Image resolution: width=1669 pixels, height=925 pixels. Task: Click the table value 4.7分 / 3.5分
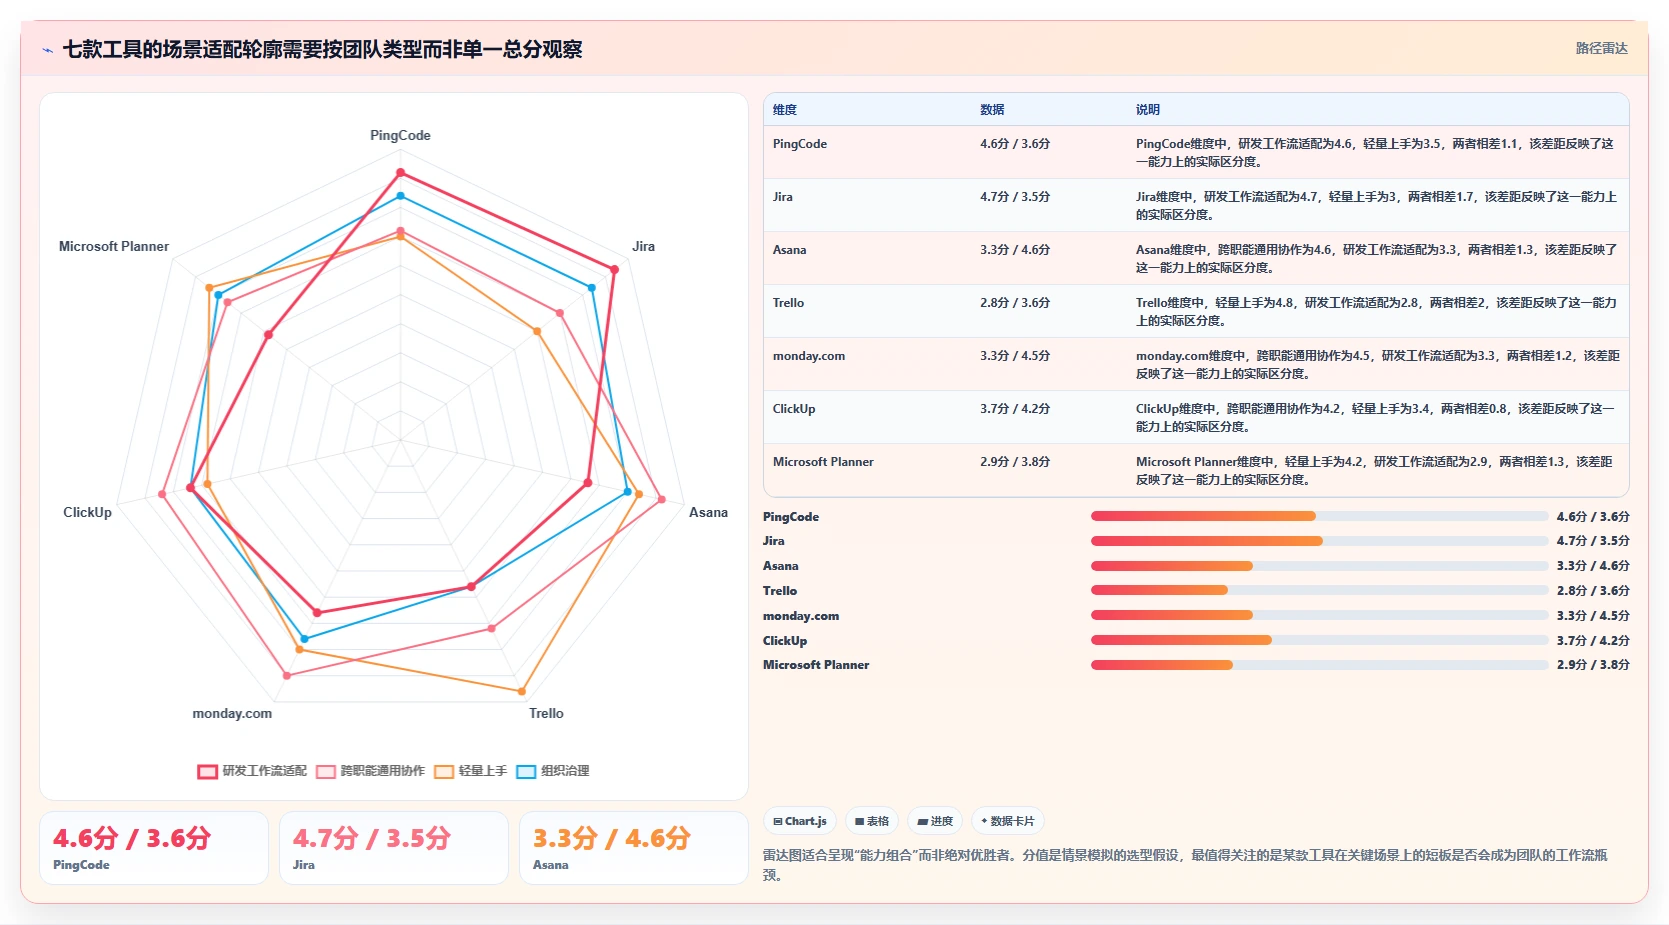pos(1015,197)
